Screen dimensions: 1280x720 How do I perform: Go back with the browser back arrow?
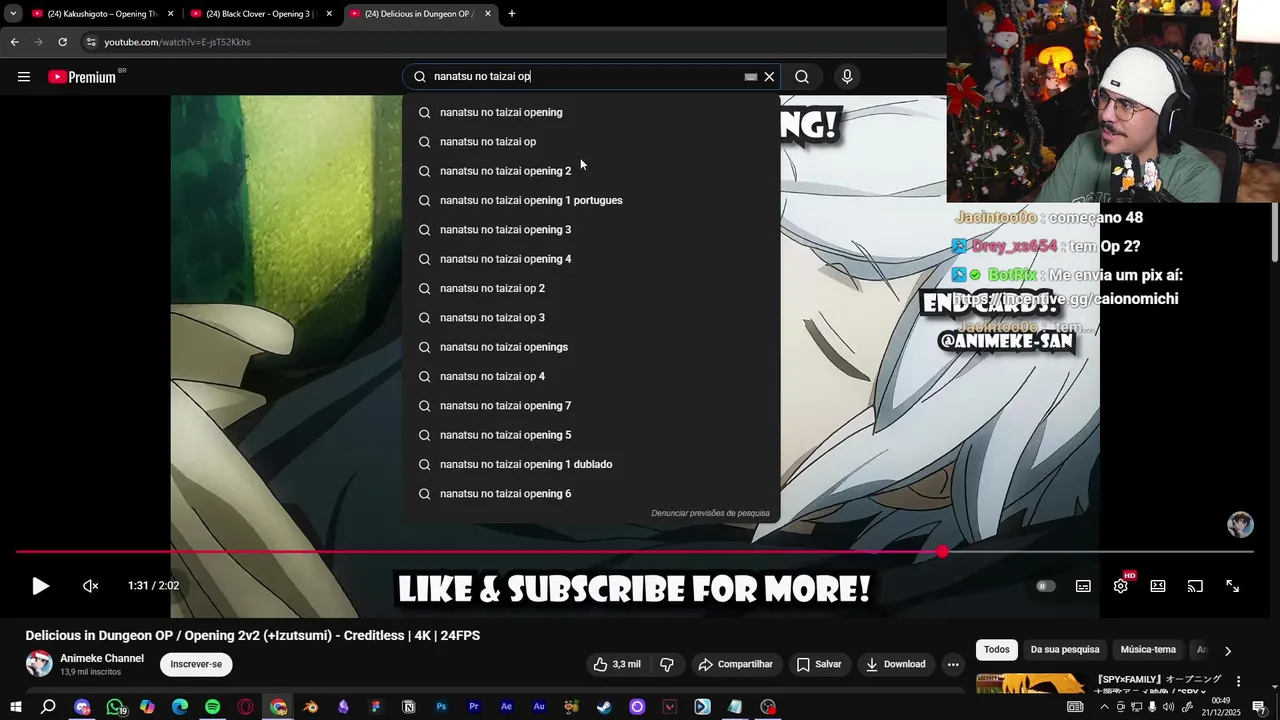[14, 42]
